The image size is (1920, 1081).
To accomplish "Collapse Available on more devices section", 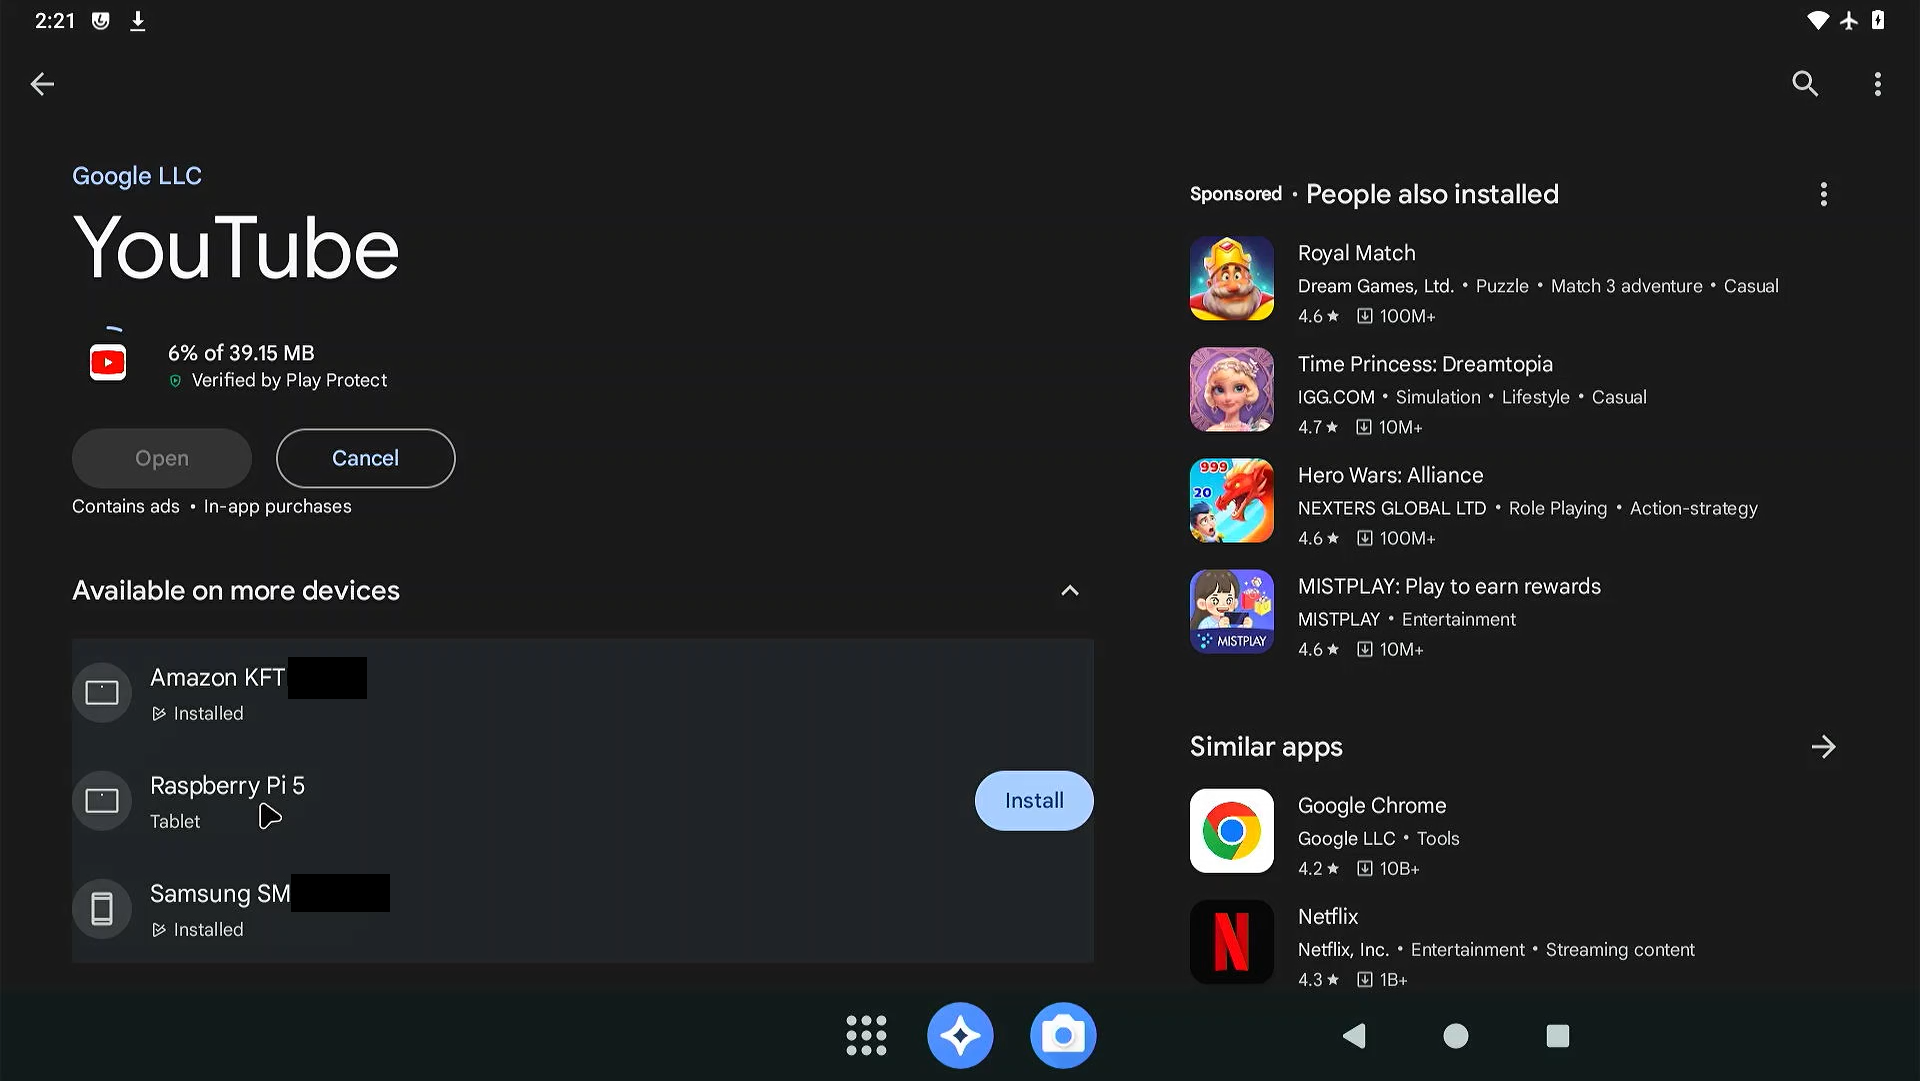I will [x=1069, y=590].
